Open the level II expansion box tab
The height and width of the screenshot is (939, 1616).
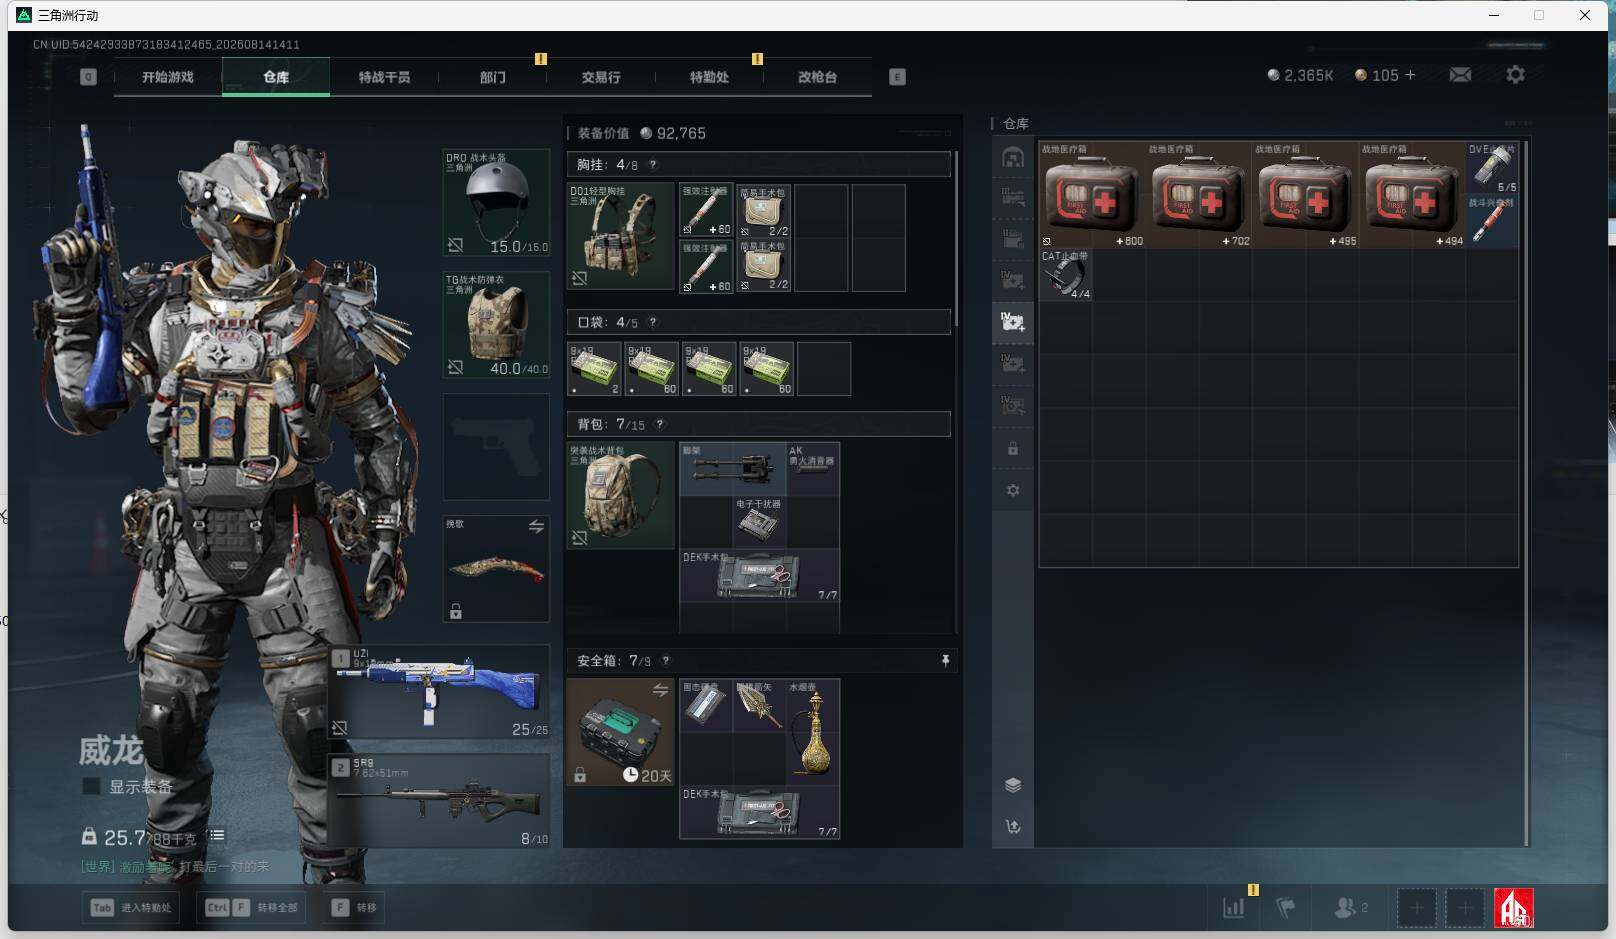1013,239
